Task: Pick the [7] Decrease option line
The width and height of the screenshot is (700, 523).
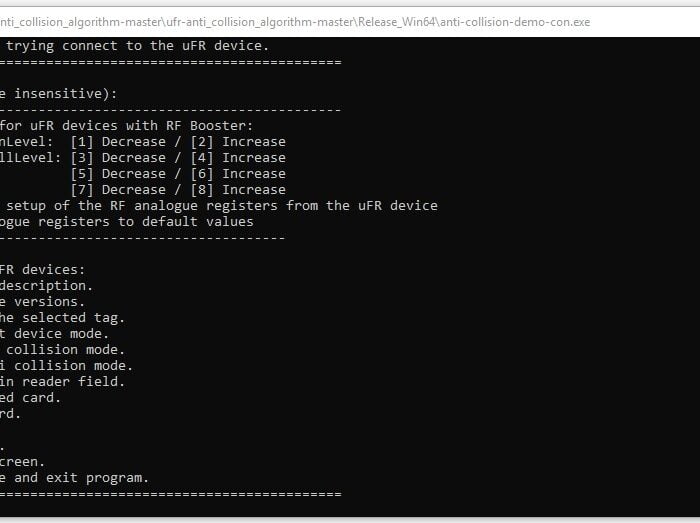Action: (x=118, y=190)
